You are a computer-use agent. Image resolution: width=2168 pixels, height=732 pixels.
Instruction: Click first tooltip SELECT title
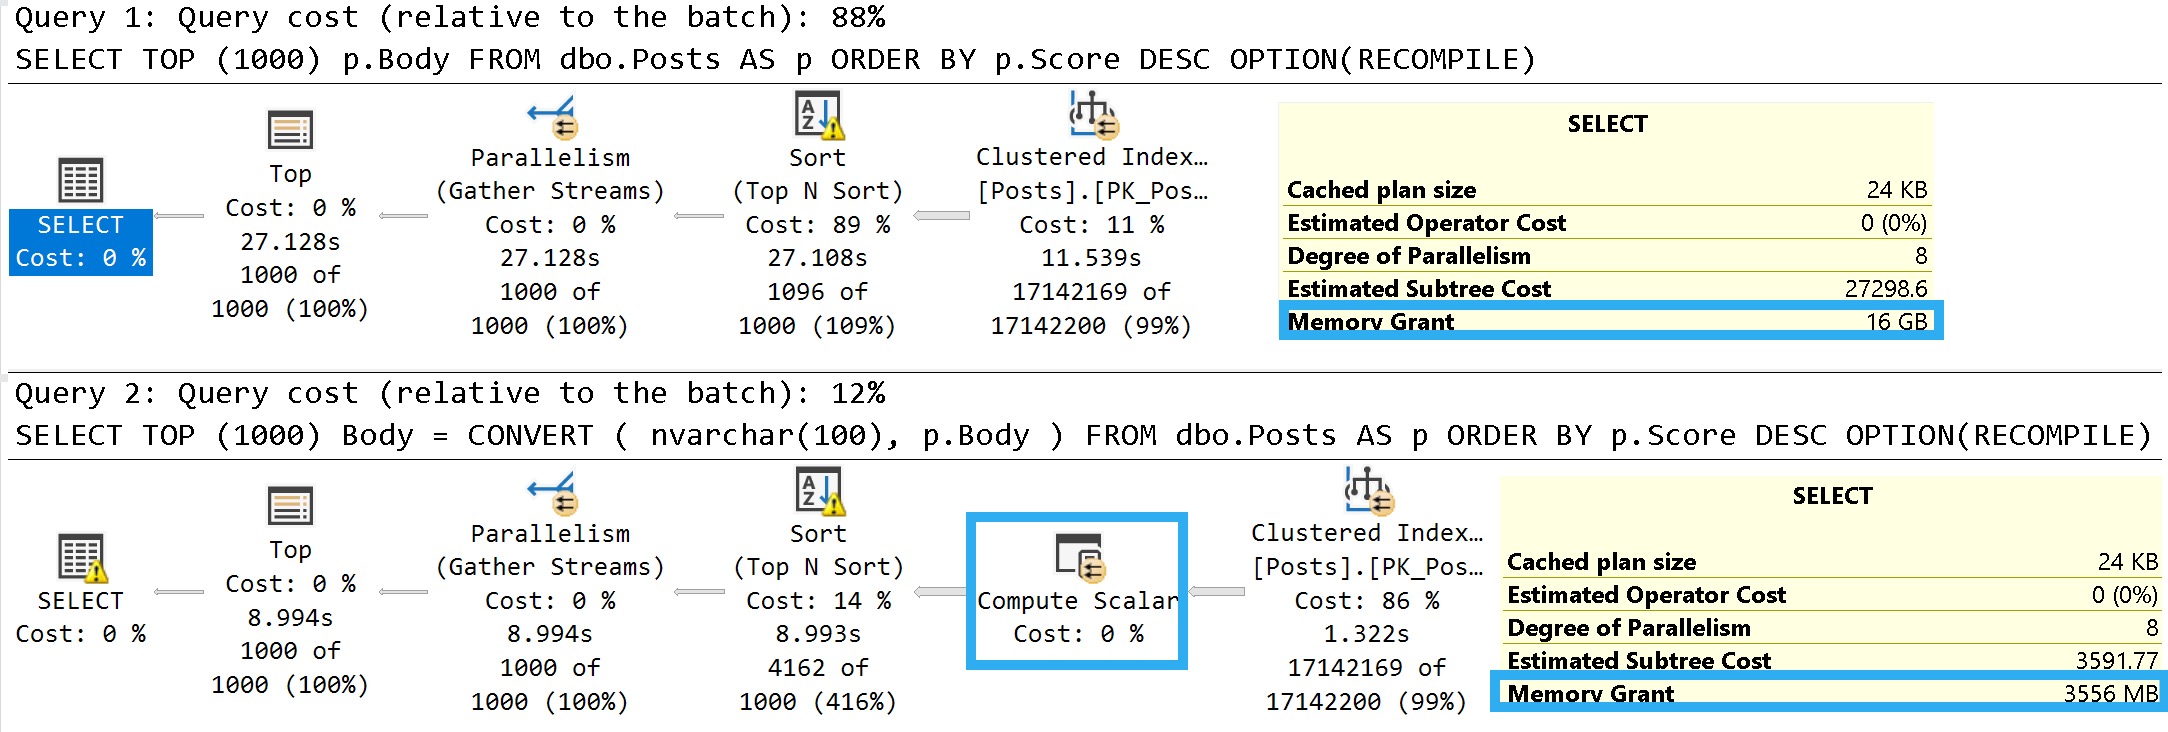click(1607, 124)
